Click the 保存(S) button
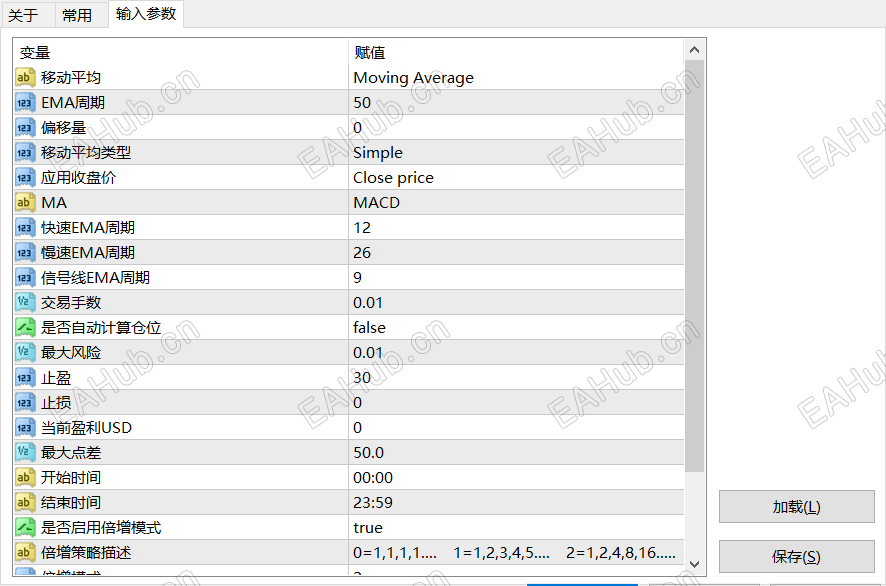The width and height of the screenshot is (886, 586). pyautogui.click(x=796, y=557)
